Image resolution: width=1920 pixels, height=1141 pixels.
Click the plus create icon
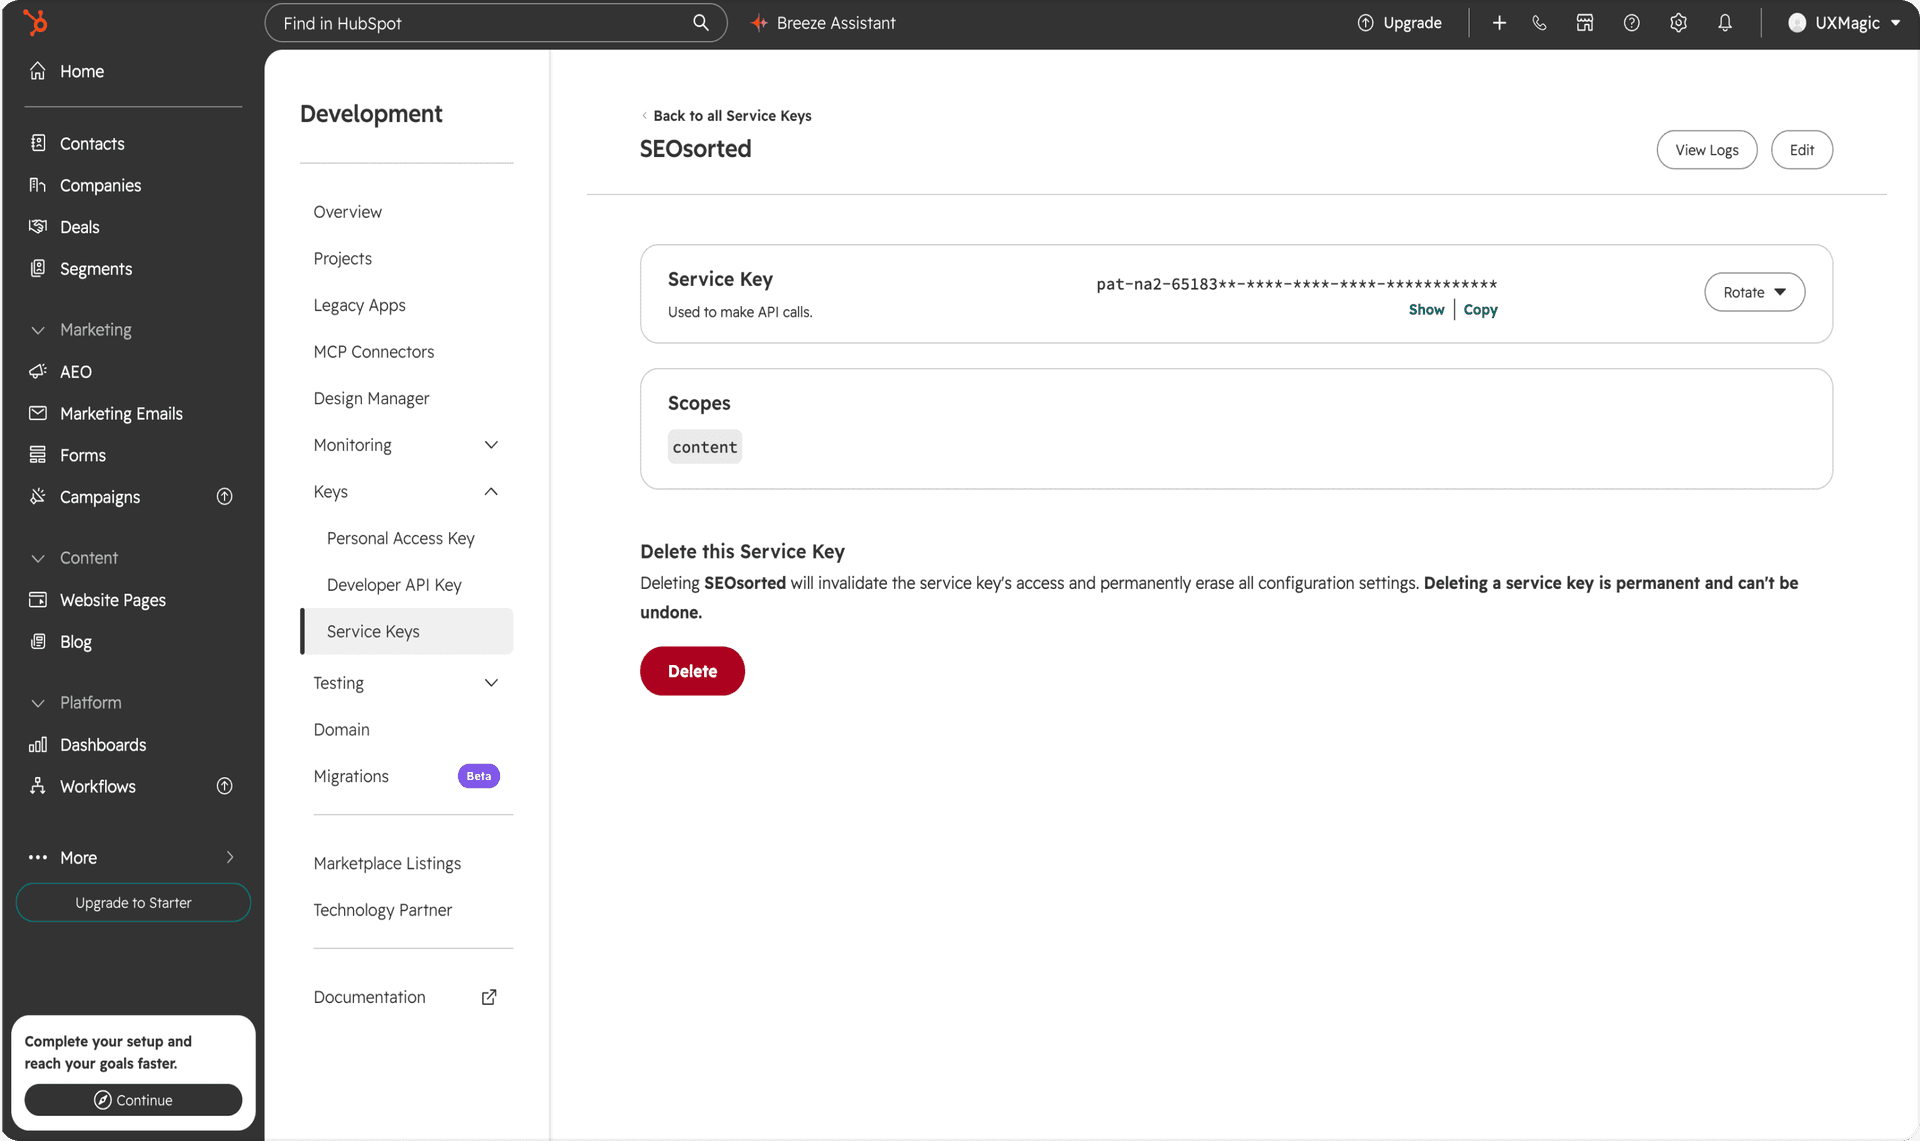[1499, 23]
